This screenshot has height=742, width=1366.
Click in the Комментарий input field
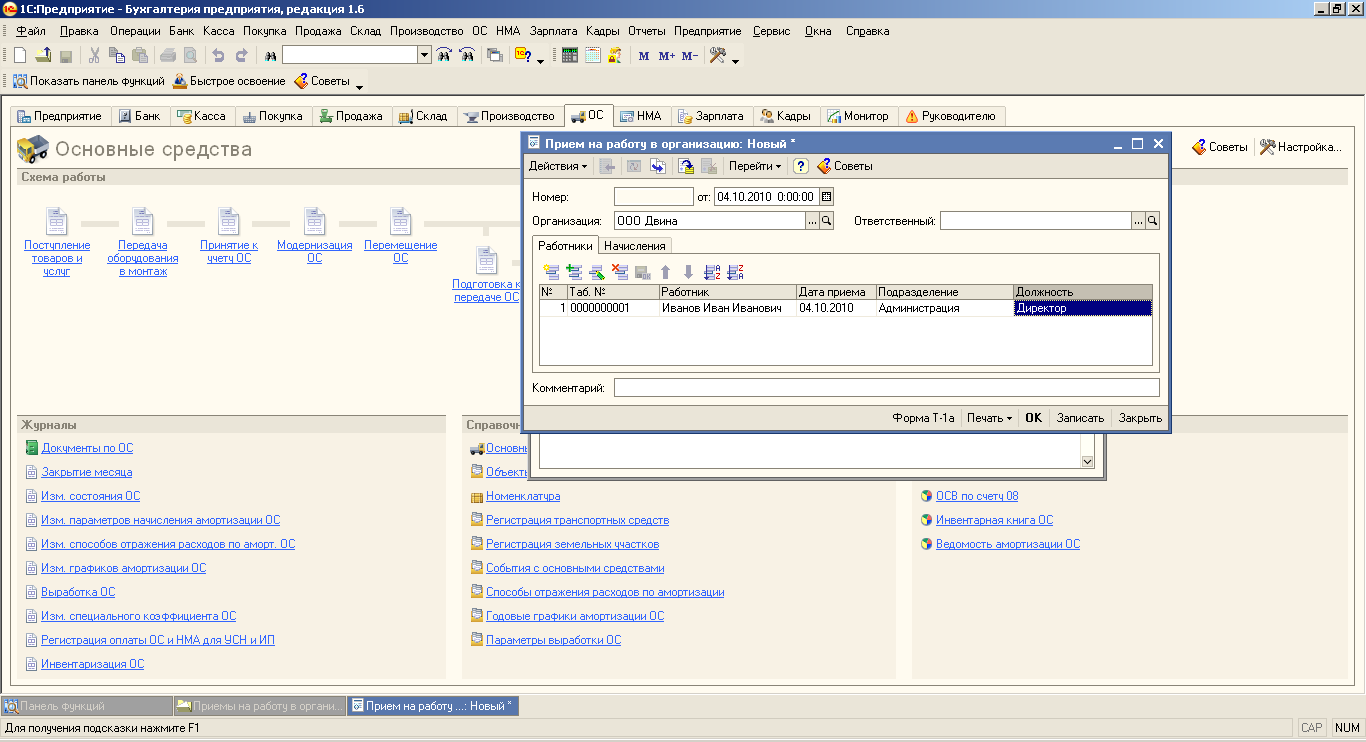[x=886, y=387]
